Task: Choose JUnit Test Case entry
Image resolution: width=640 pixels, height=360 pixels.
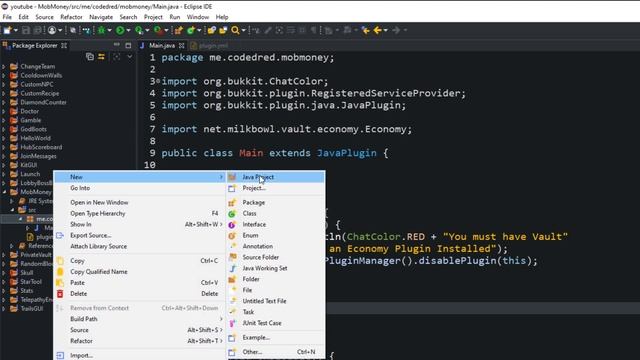Action: [276, 323]
